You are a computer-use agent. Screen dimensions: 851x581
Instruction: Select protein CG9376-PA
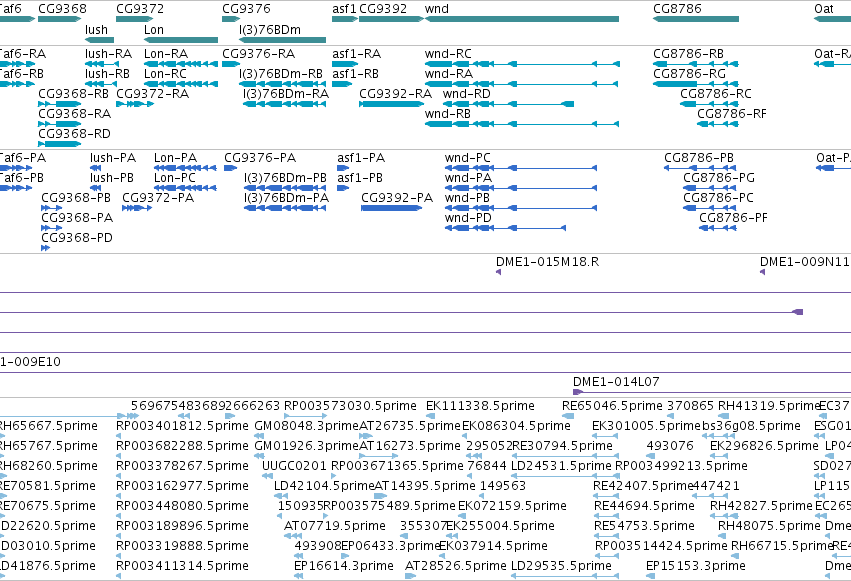point(231,168)
